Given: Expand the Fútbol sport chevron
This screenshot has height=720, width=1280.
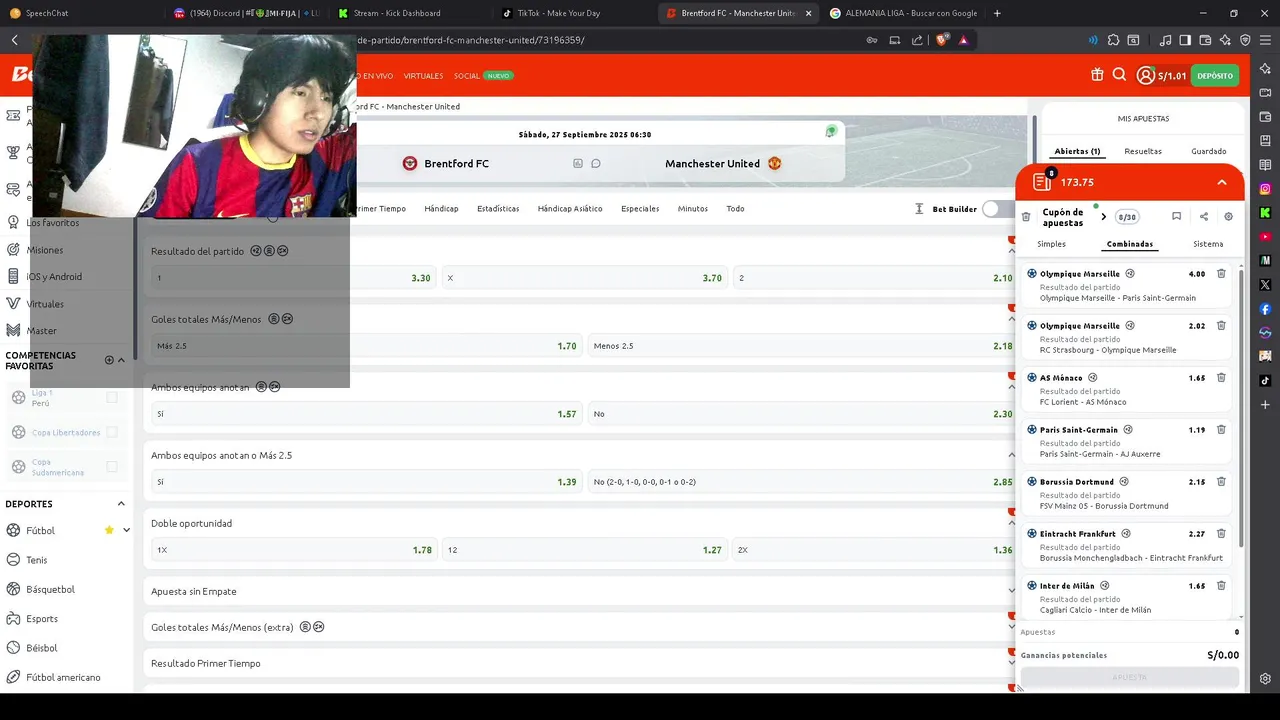Looking at the screenshot, I should click(126, 530).
